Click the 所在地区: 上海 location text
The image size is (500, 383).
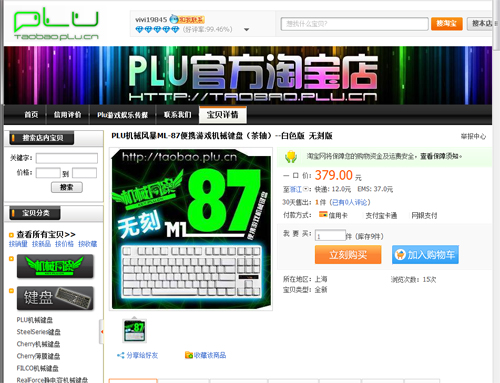305,279
